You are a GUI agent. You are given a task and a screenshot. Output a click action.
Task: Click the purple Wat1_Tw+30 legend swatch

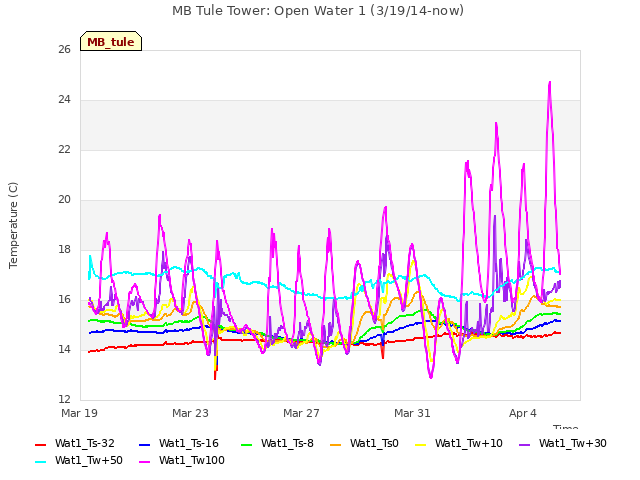(x=524, y=444)
